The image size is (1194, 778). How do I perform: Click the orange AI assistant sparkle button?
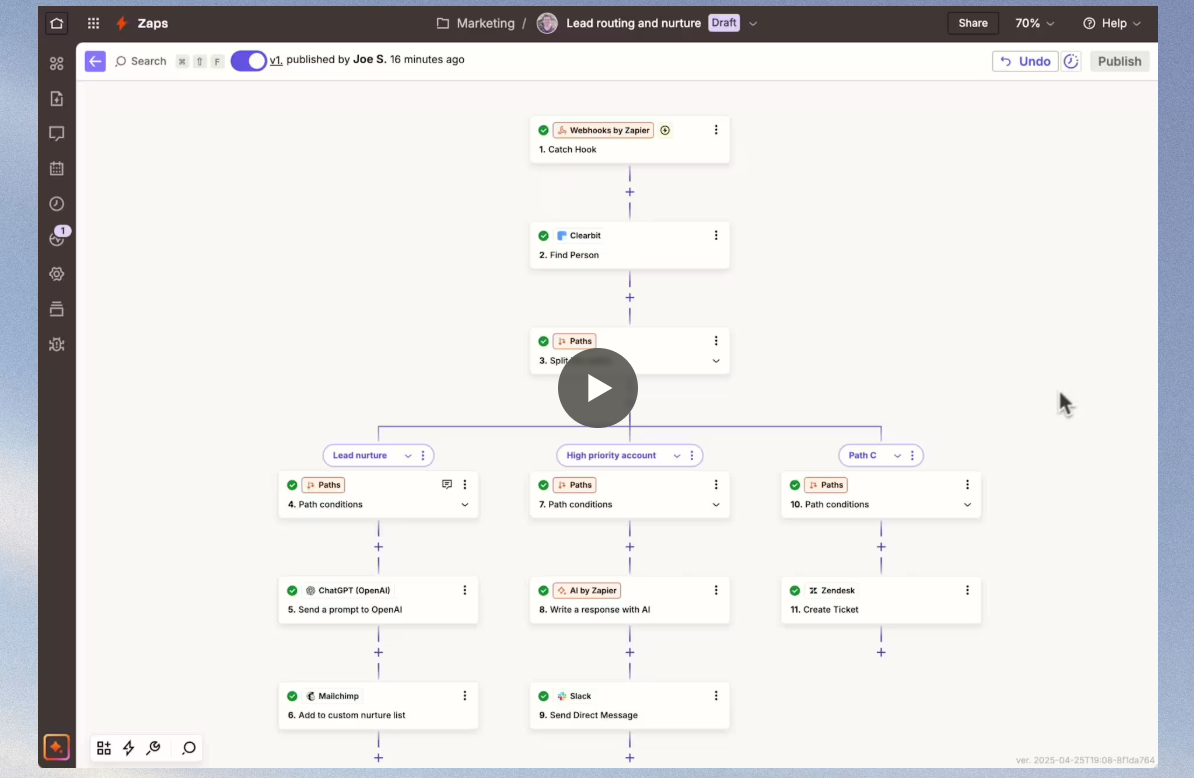coord(56,747)
